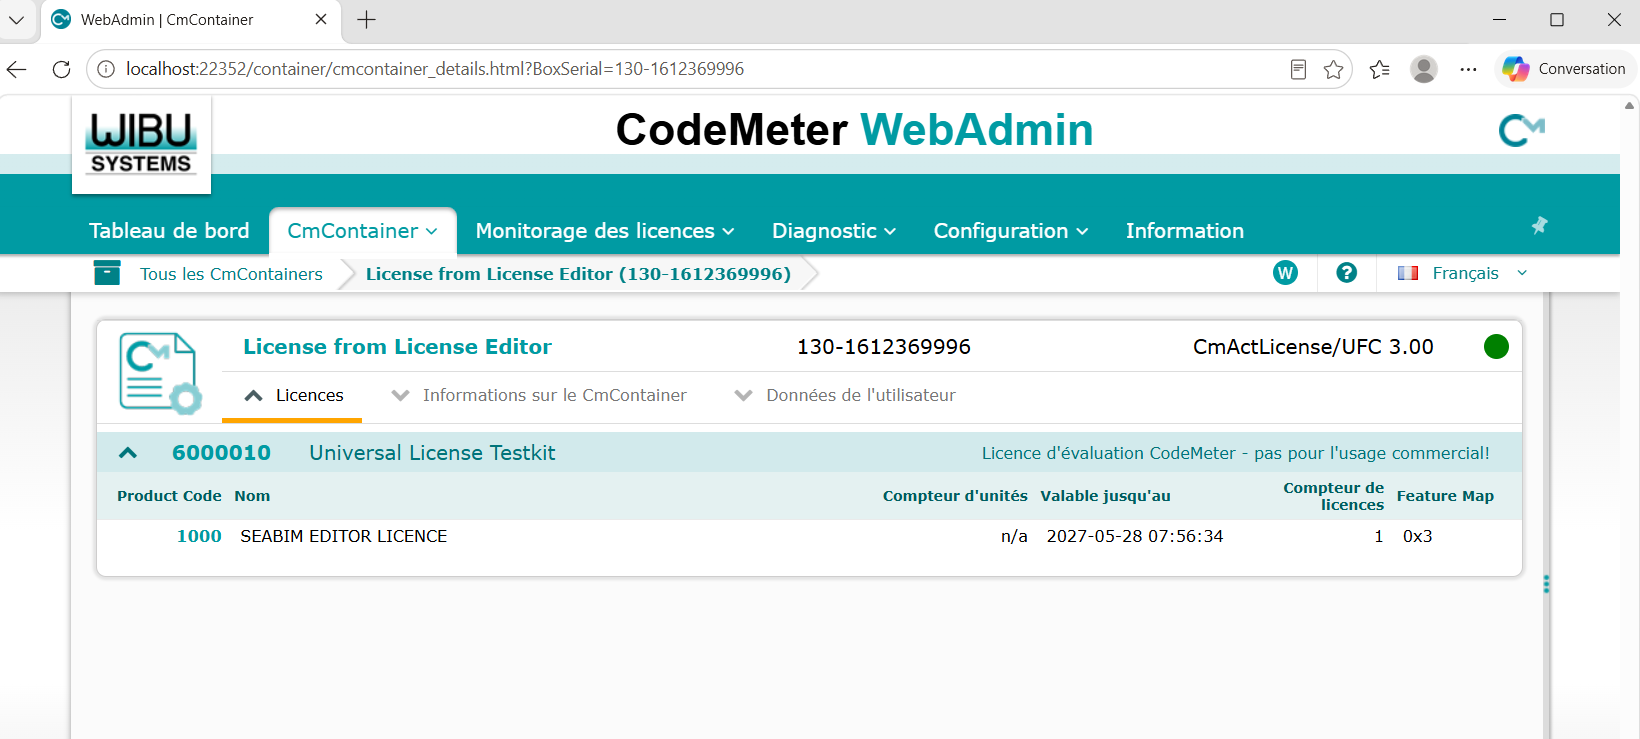Image resolution: width=1640 pixels, height=739 pixels.
Task: Open the tab search dropdown arrow
Action: (17, 20)
